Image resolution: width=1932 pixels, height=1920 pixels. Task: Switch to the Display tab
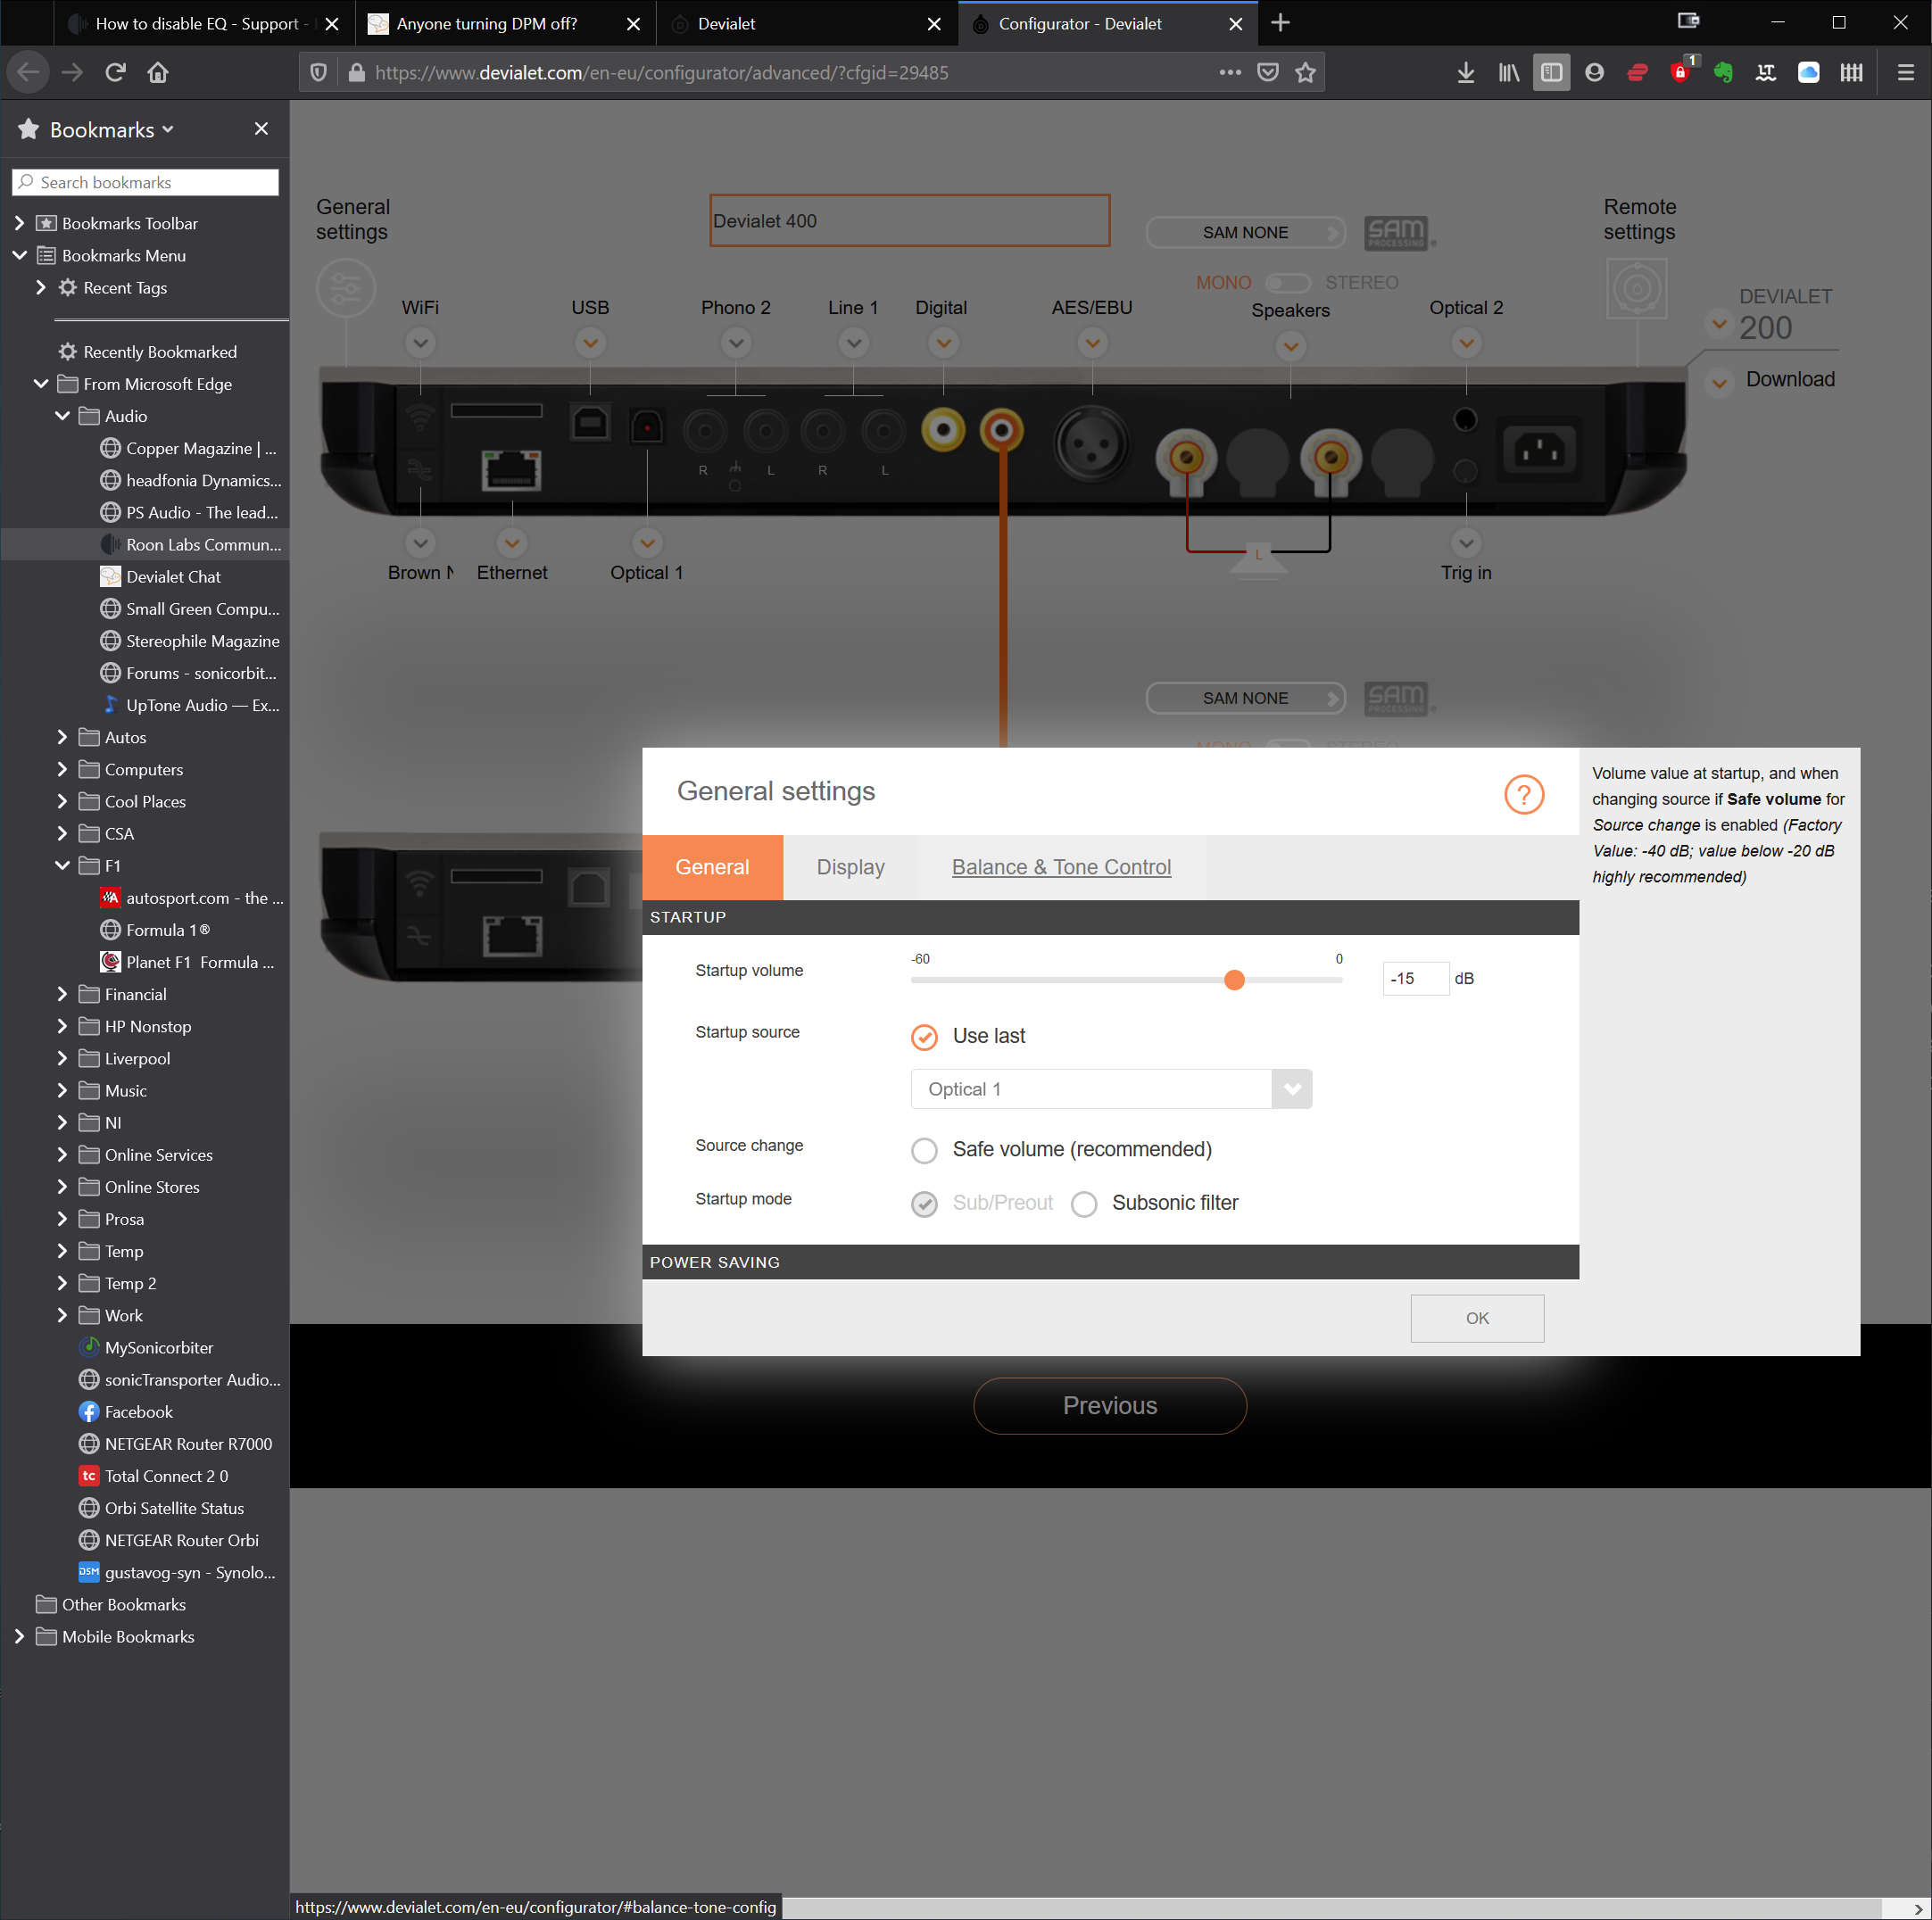(x=850, y=867)
